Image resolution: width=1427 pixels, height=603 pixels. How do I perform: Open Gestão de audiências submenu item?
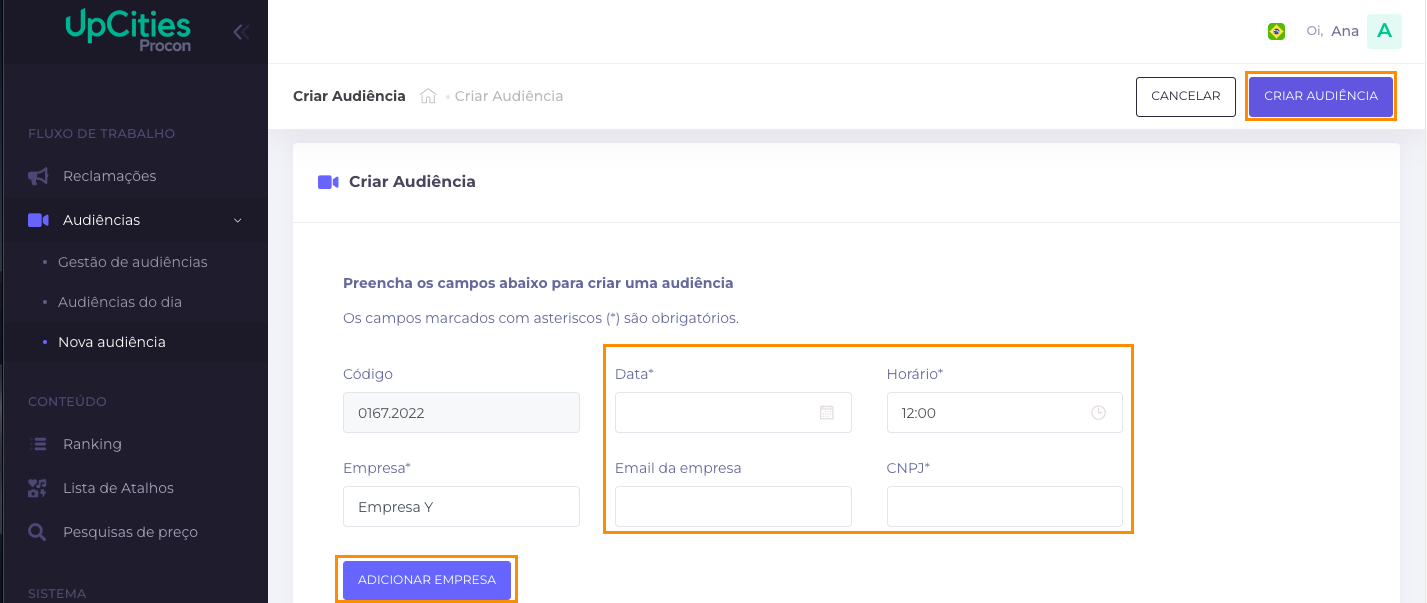(133, 262)
